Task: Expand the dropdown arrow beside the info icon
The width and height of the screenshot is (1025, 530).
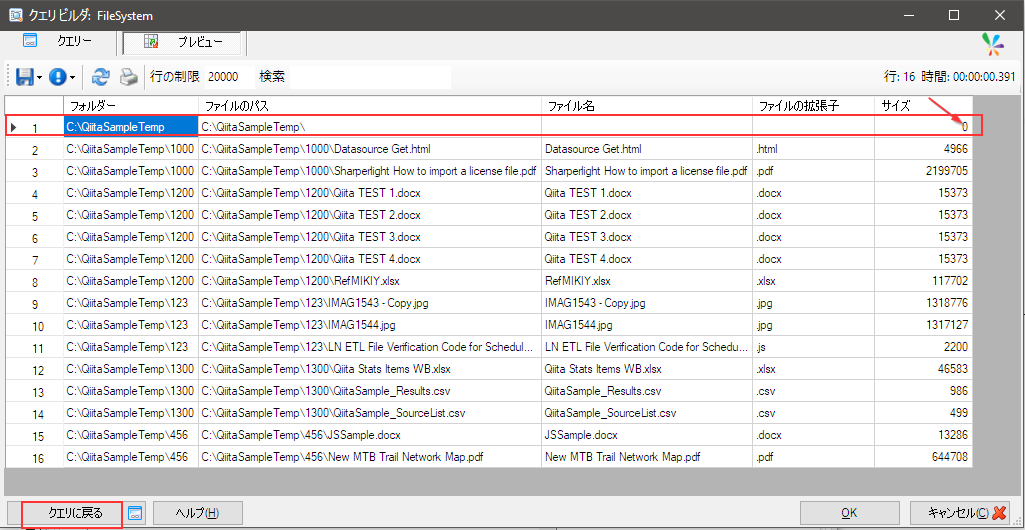Action: click(73, 78)
